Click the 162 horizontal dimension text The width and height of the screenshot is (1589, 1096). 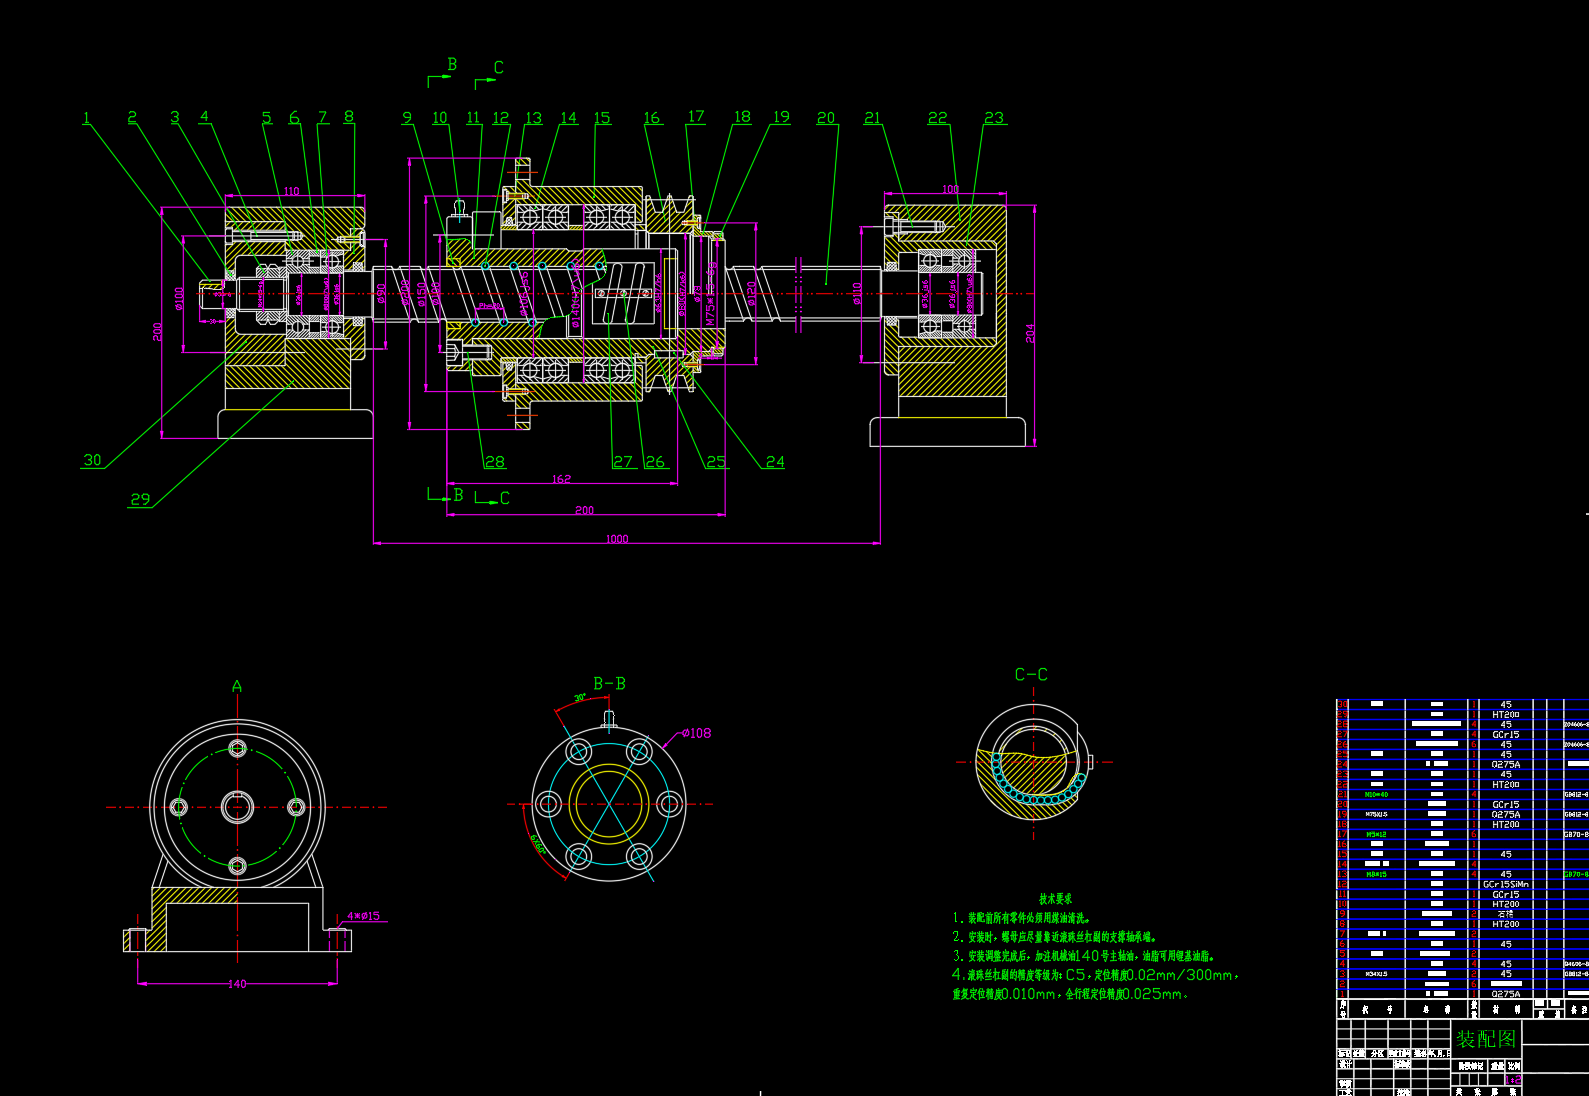coord(562,479)
